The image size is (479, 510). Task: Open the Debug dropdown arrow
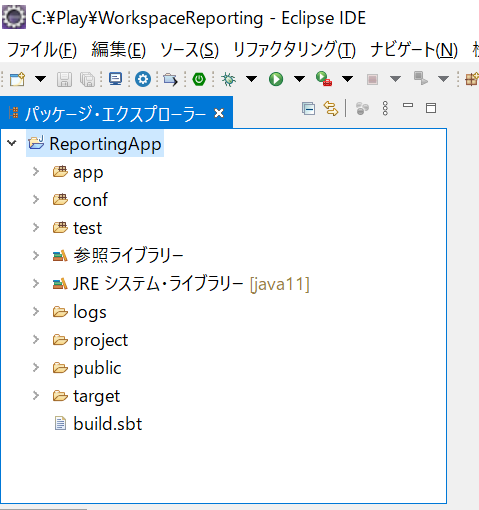click(x=252, y=79)
